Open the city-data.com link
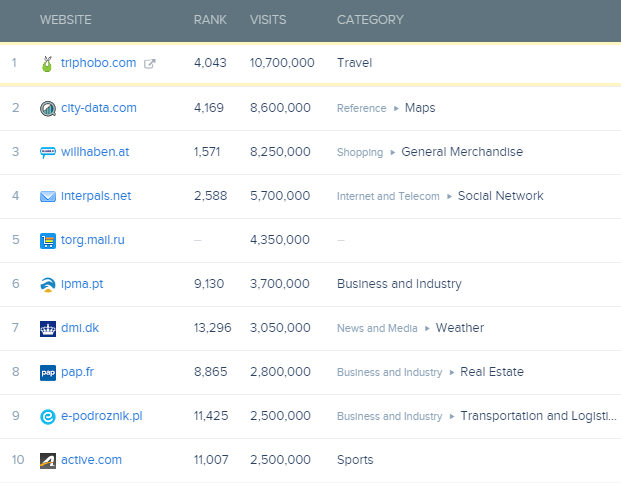The height and width of the screenshot is (483, 621). (99, 108)
